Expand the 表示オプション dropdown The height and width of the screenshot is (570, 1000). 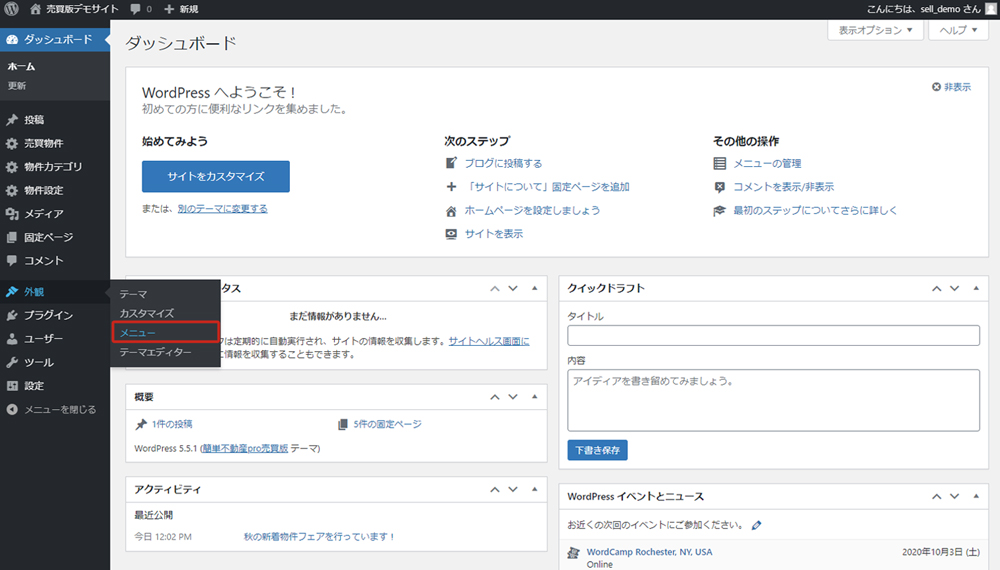[875, 31]
